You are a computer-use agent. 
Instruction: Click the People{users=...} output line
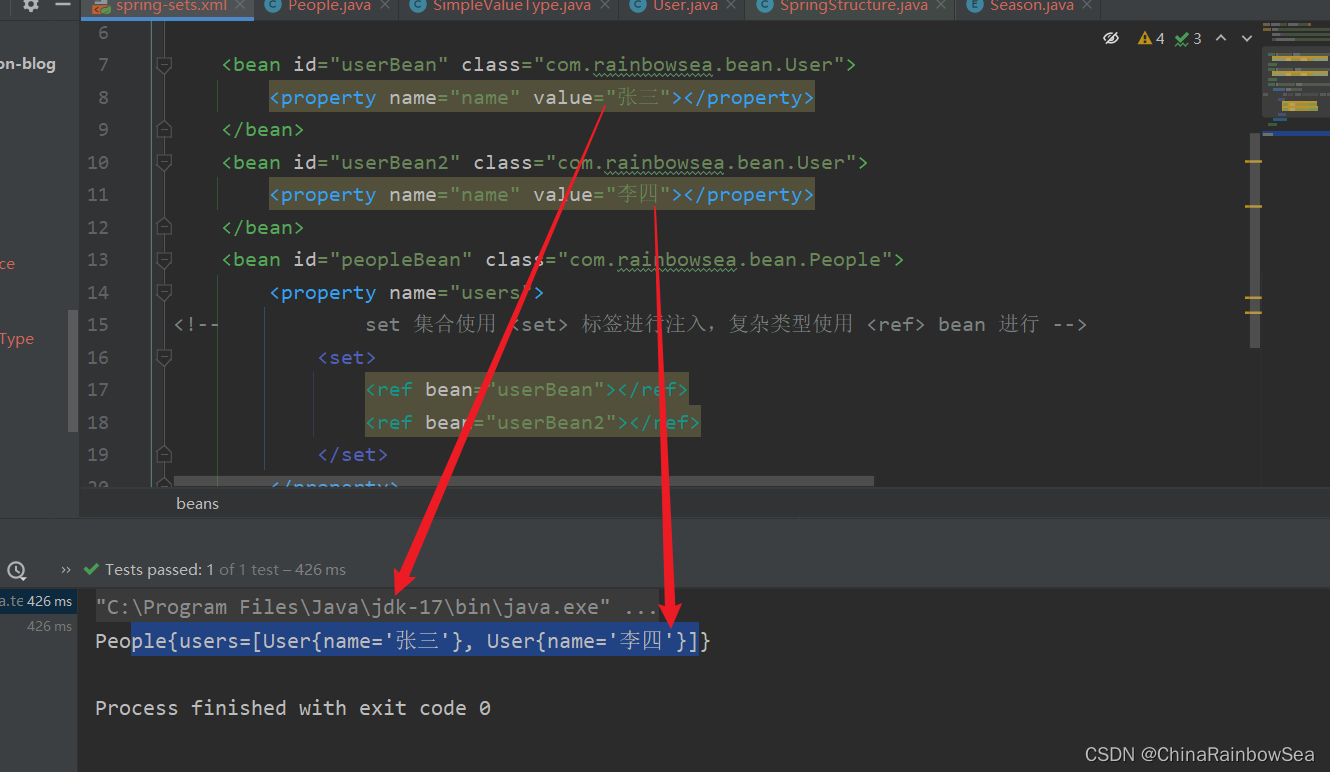point(403,641)
